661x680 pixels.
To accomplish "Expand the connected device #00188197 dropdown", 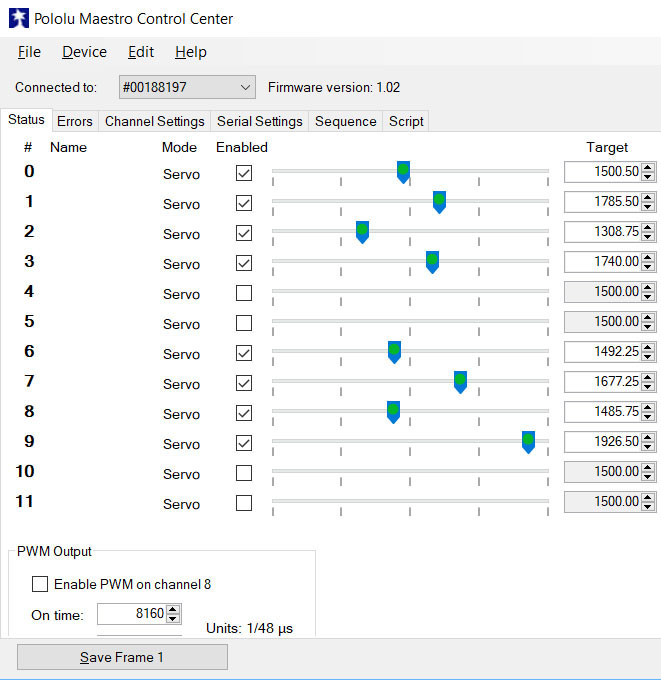I will click(187, 87).
